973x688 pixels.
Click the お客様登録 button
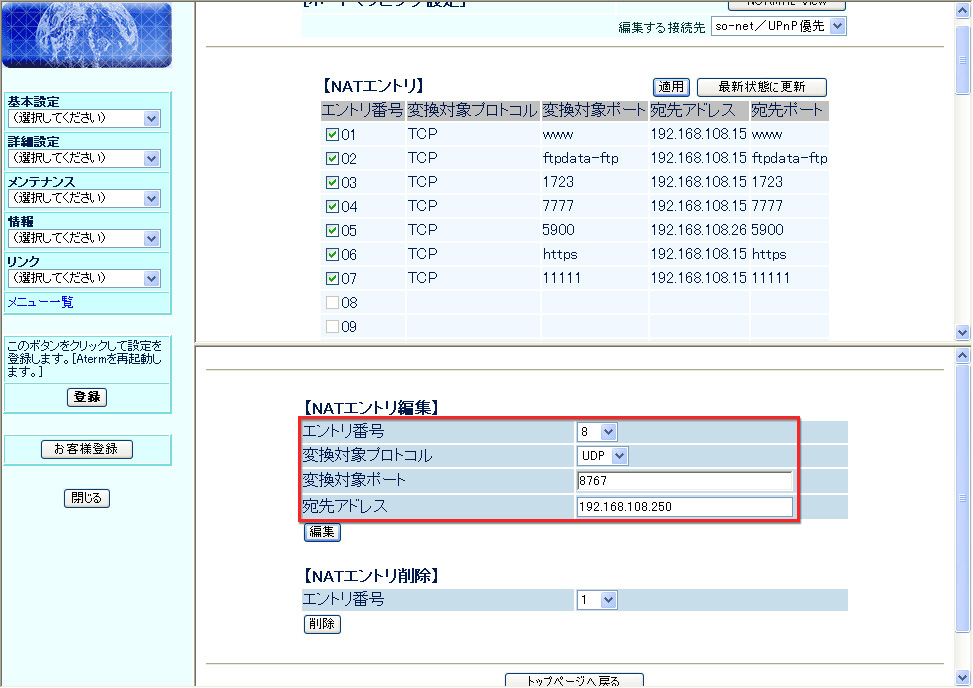coord(87,449)
